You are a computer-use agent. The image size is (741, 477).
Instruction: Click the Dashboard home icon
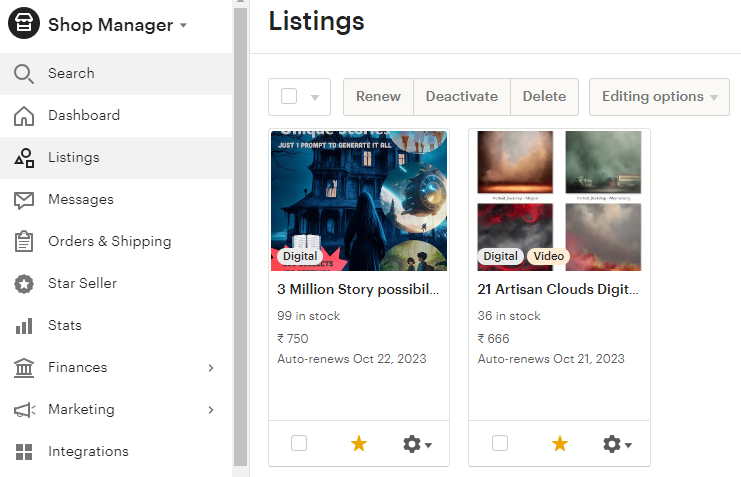pos(24,116)
